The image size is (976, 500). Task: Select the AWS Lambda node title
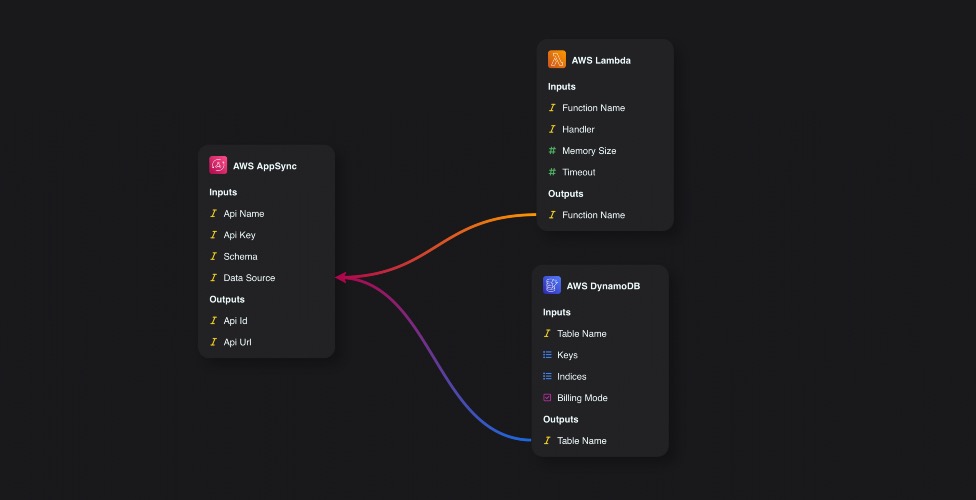pyautogui.click(x=601, y=60)
